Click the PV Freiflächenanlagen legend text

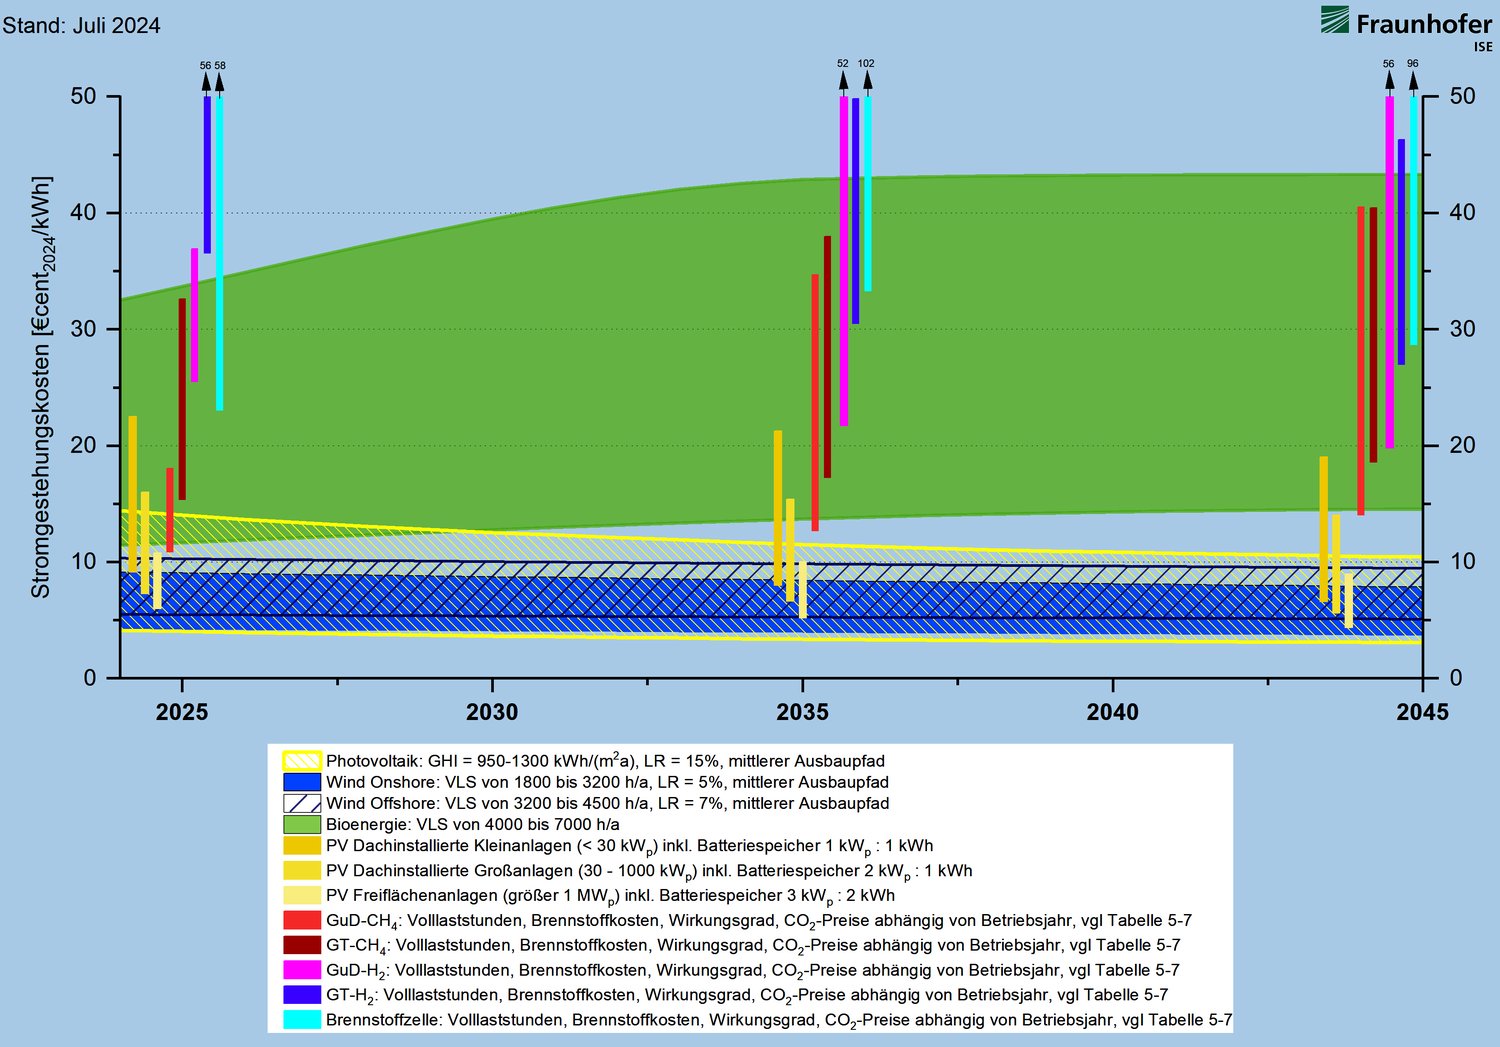pos(610,896)
